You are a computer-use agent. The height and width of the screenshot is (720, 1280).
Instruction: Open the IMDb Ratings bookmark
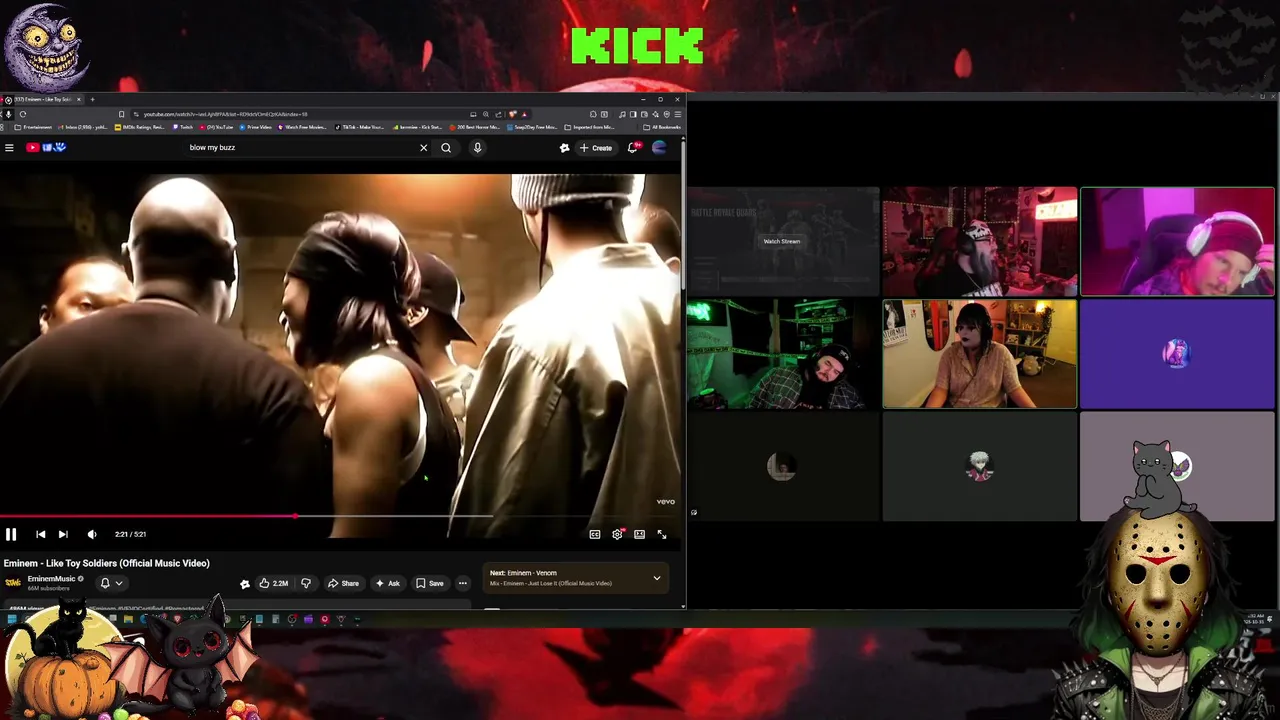pyautogui.click(x=140, y=127)
